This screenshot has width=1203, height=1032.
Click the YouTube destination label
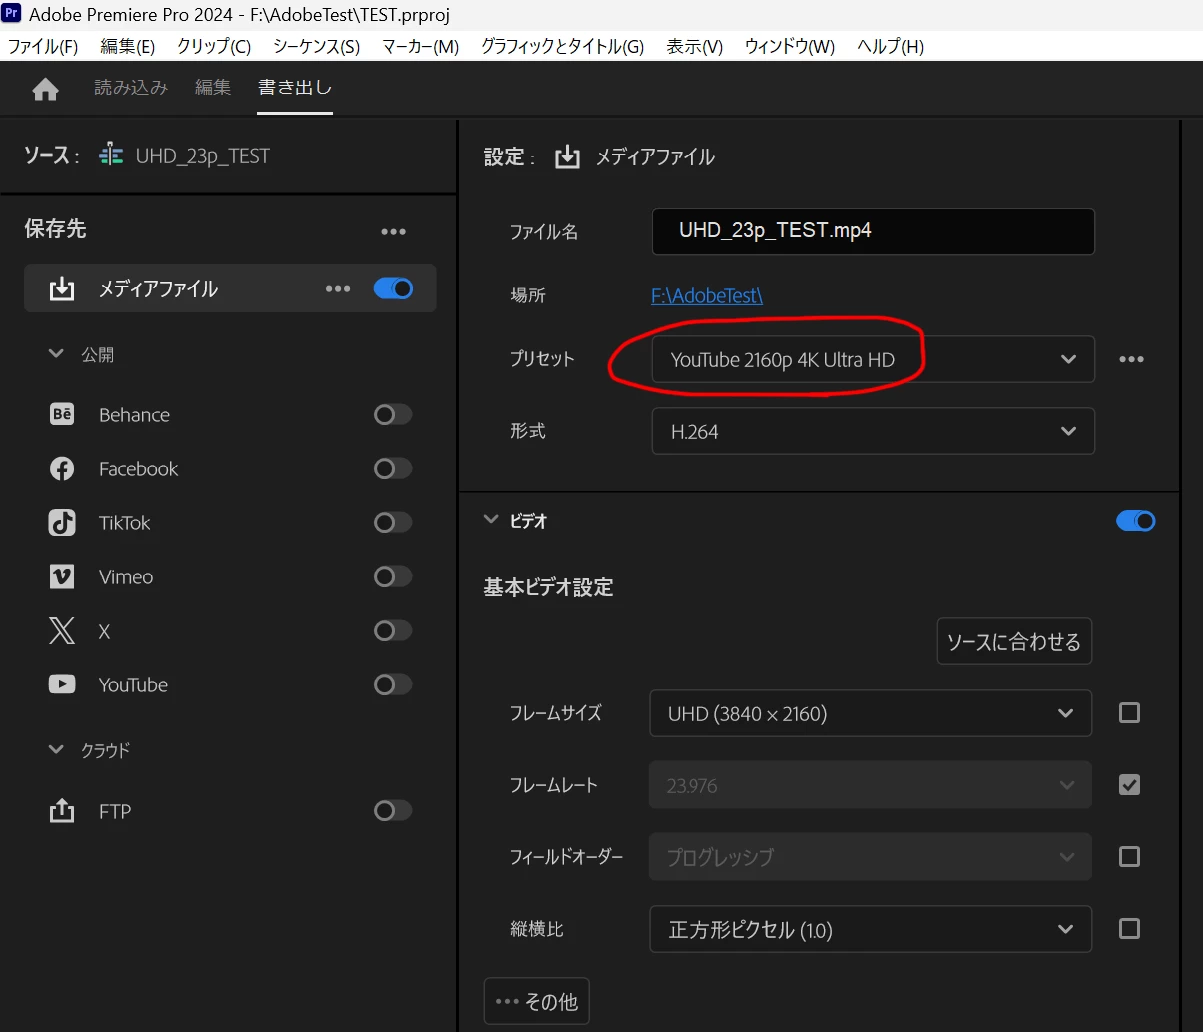(133, 685)
